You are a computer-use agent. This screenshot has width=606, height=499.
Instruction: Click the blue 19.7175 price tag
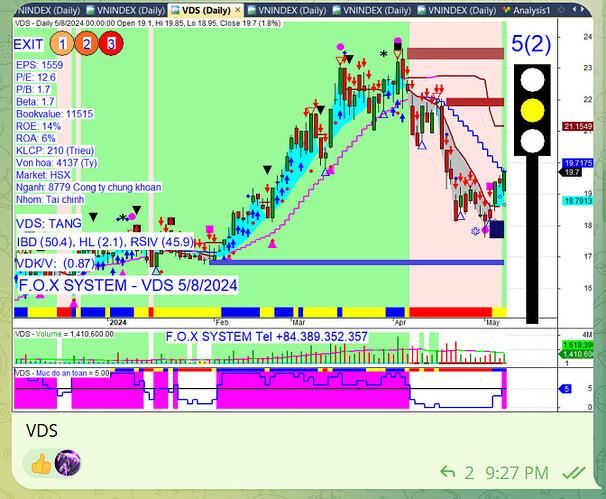click(x=578, y=163)
